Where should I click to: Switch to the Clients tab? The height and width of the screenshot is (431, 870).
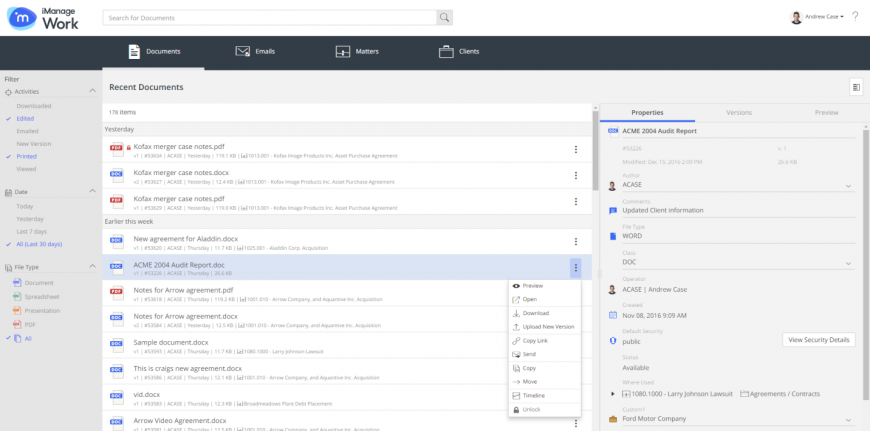click(459, 52)
